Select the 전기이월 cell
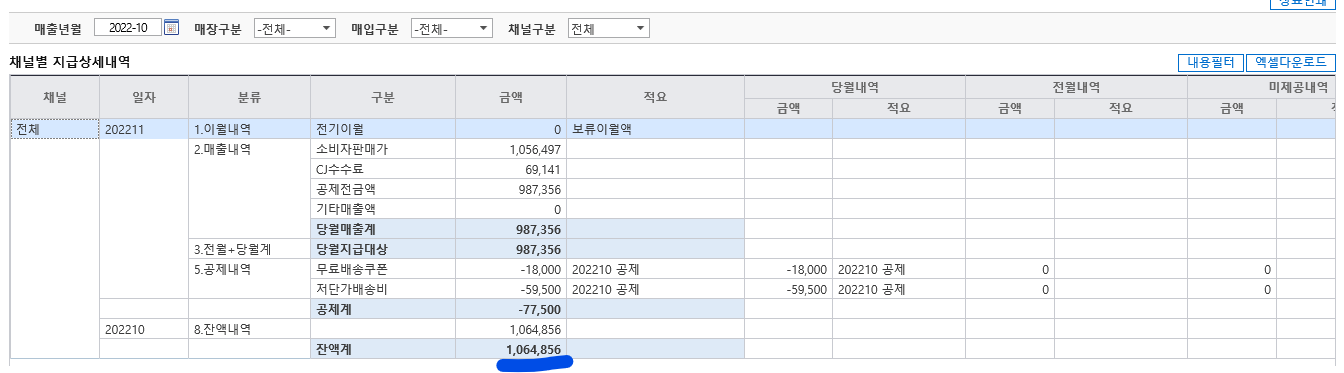1344x373 pixels. click(383, 129)
